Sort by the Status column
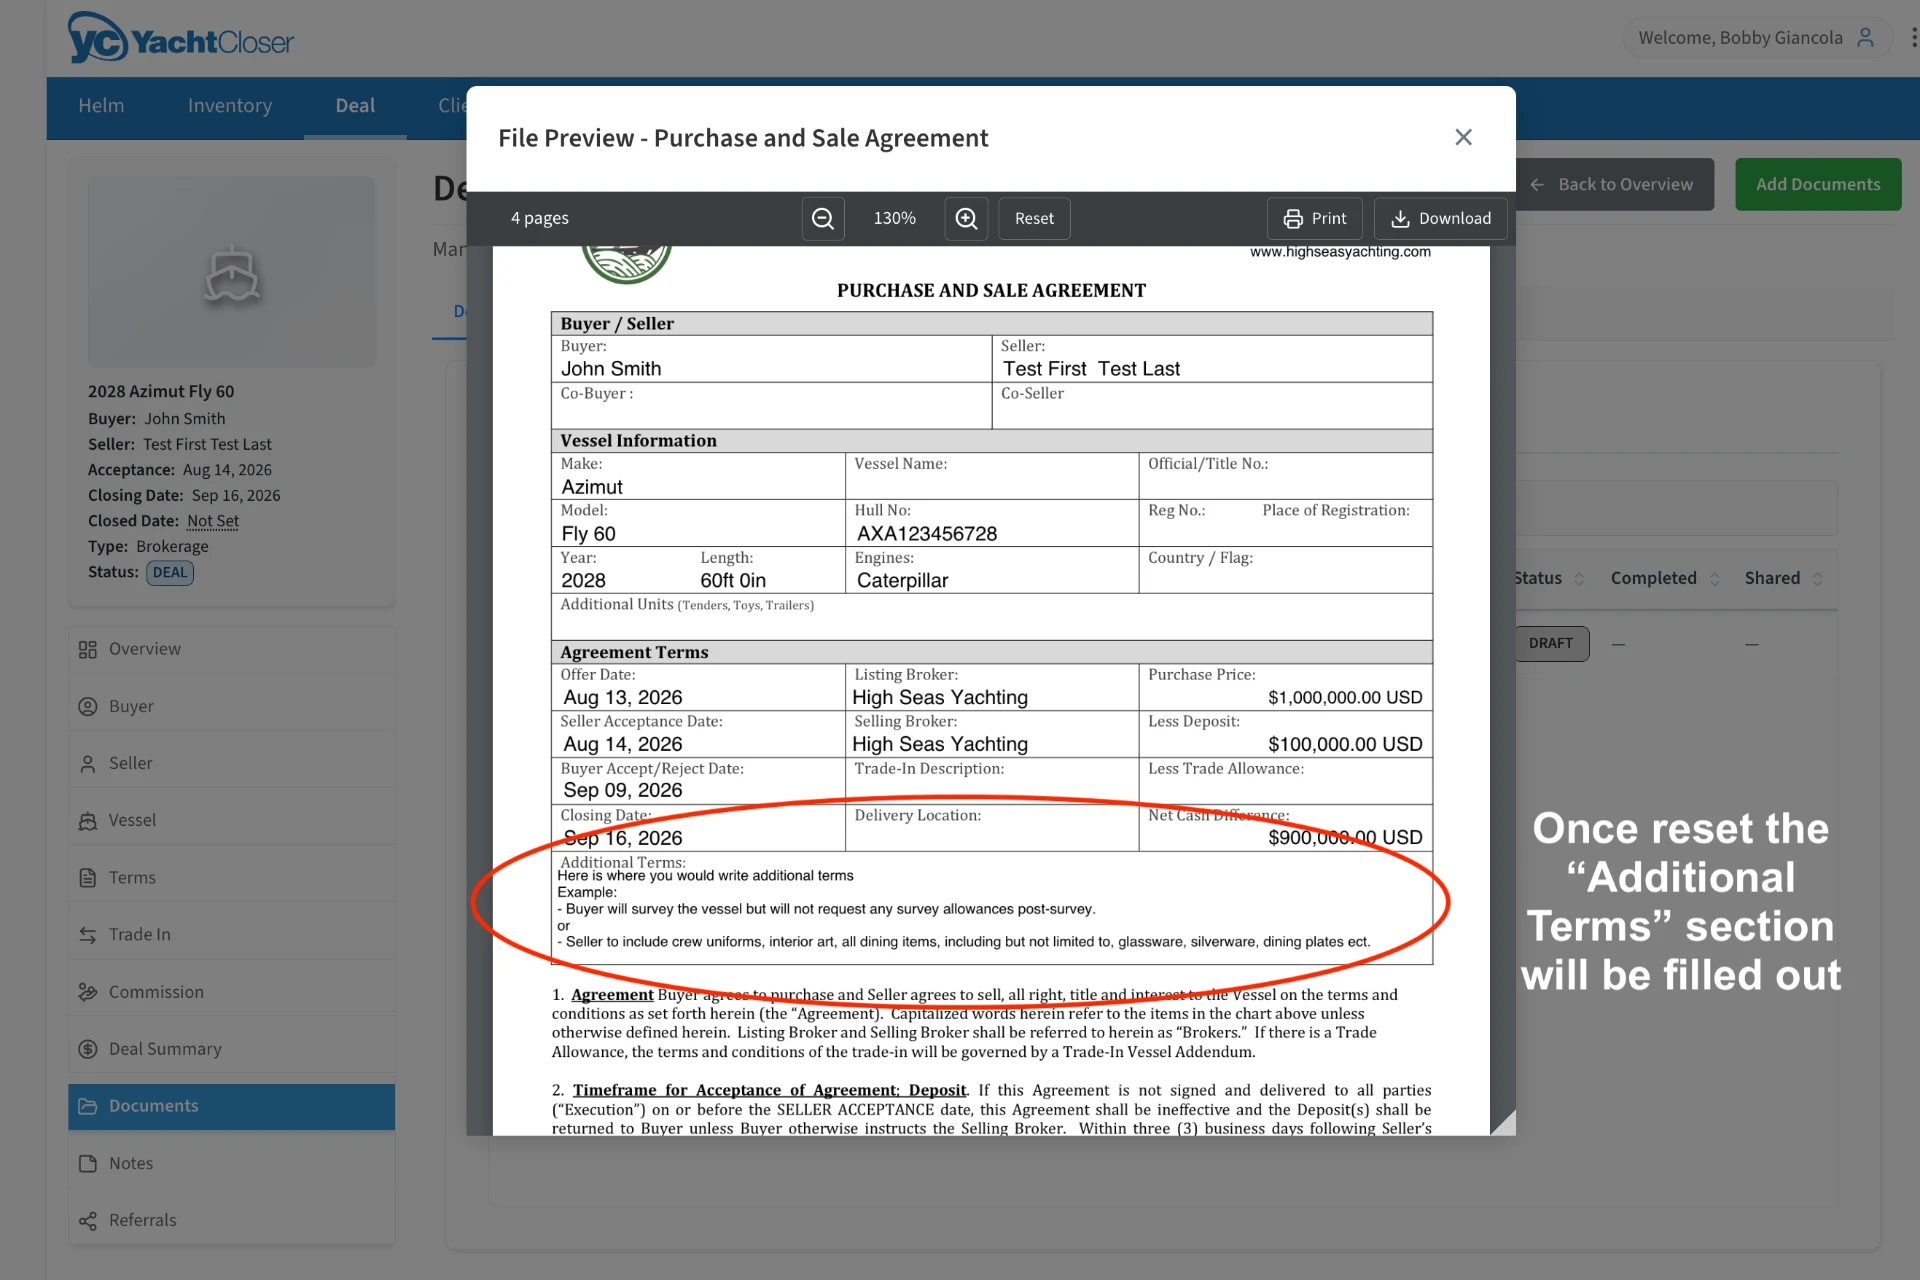Image resolution: width=1920 pixels, height=1280 pixels. coord(1549,578)
